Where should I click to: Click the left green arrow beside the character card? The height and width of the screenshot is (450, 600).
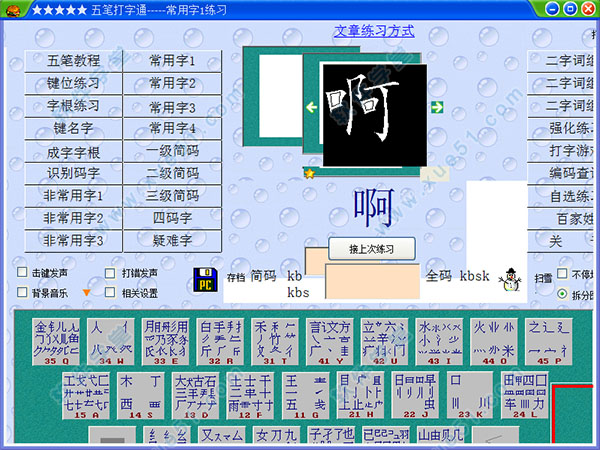click(x=311, y=108)
